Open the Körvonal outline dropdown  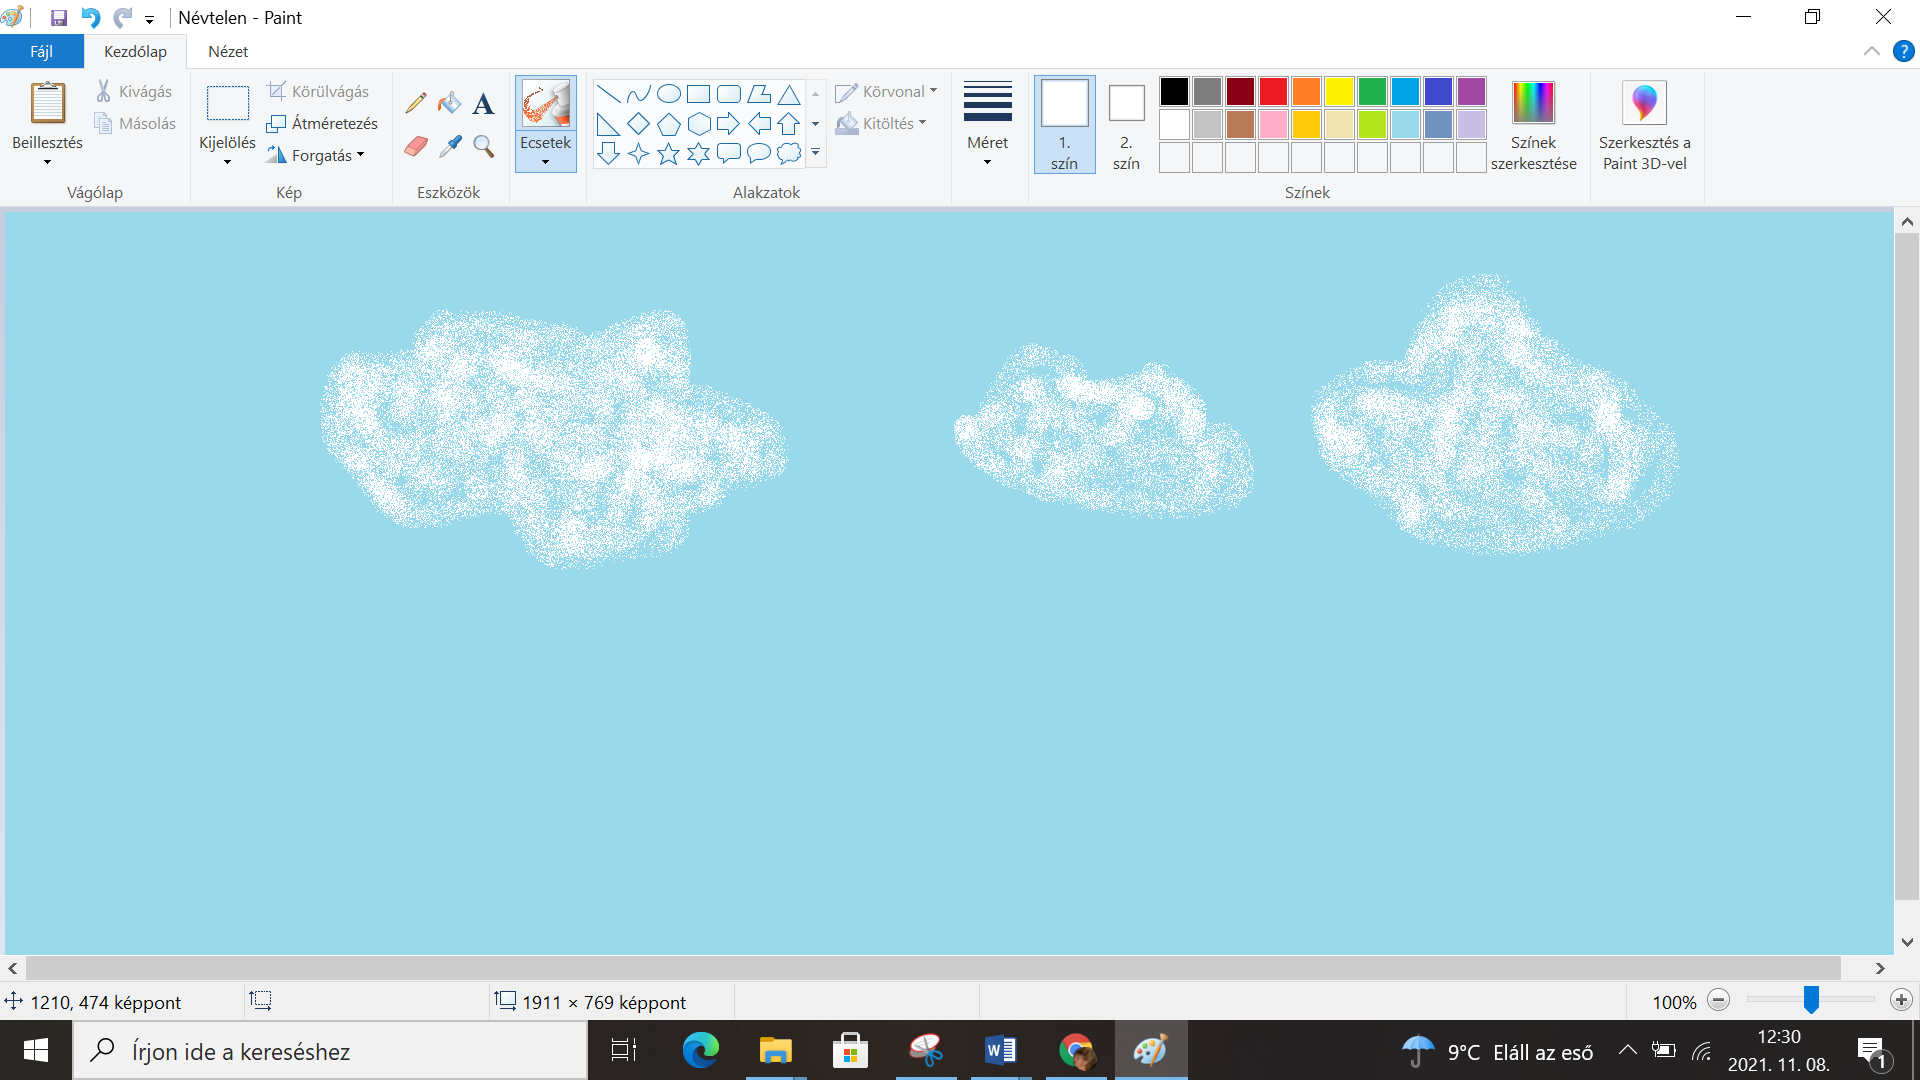click(887, 92)
